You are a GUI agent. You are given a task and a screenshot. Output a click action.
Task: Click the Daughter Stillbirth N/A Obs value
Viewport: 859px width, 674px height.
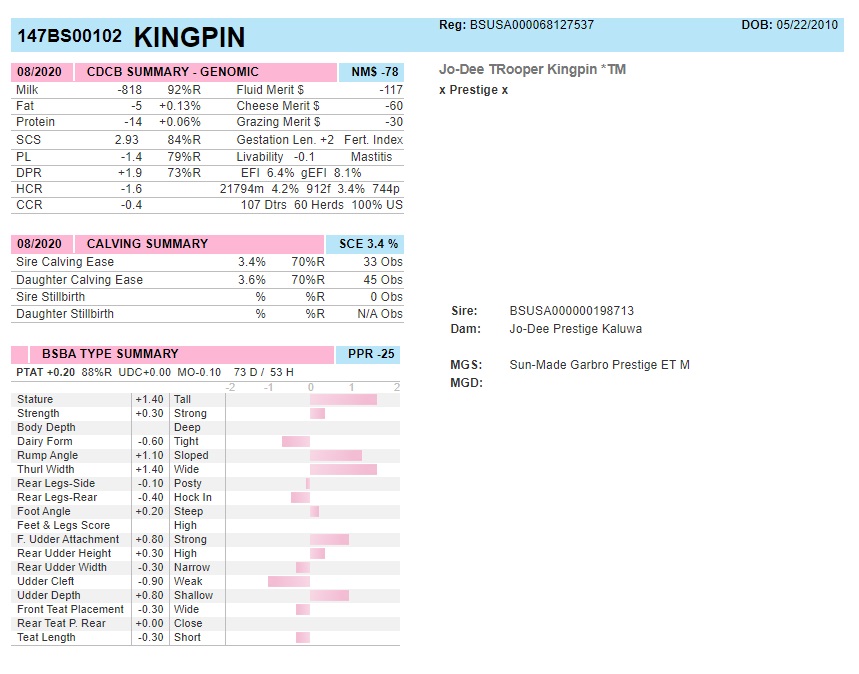(380, 313)
